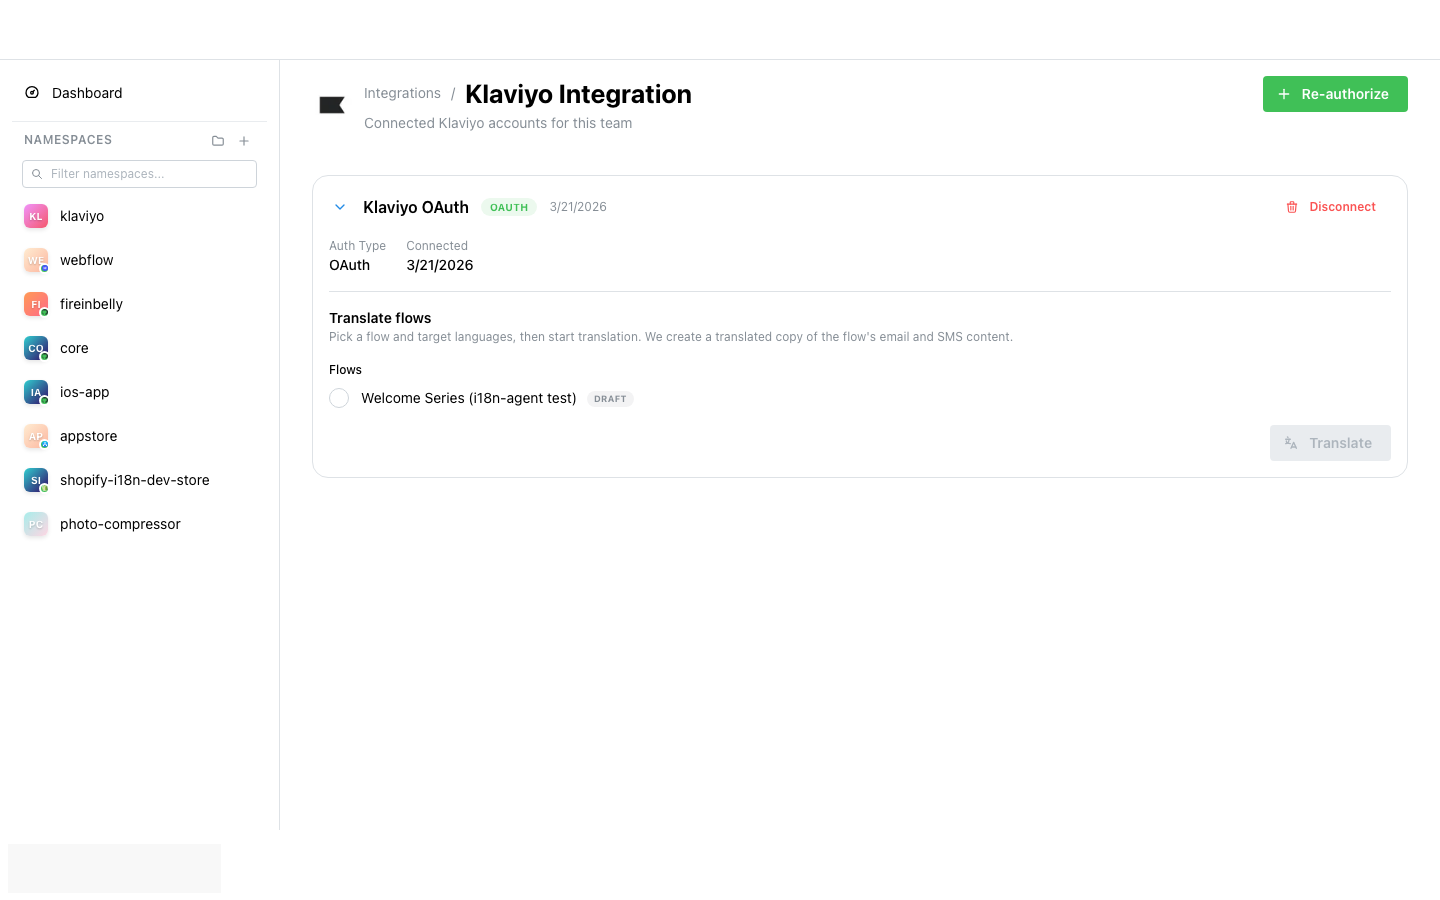Click the PC namespace avatar

coord(36,524)
